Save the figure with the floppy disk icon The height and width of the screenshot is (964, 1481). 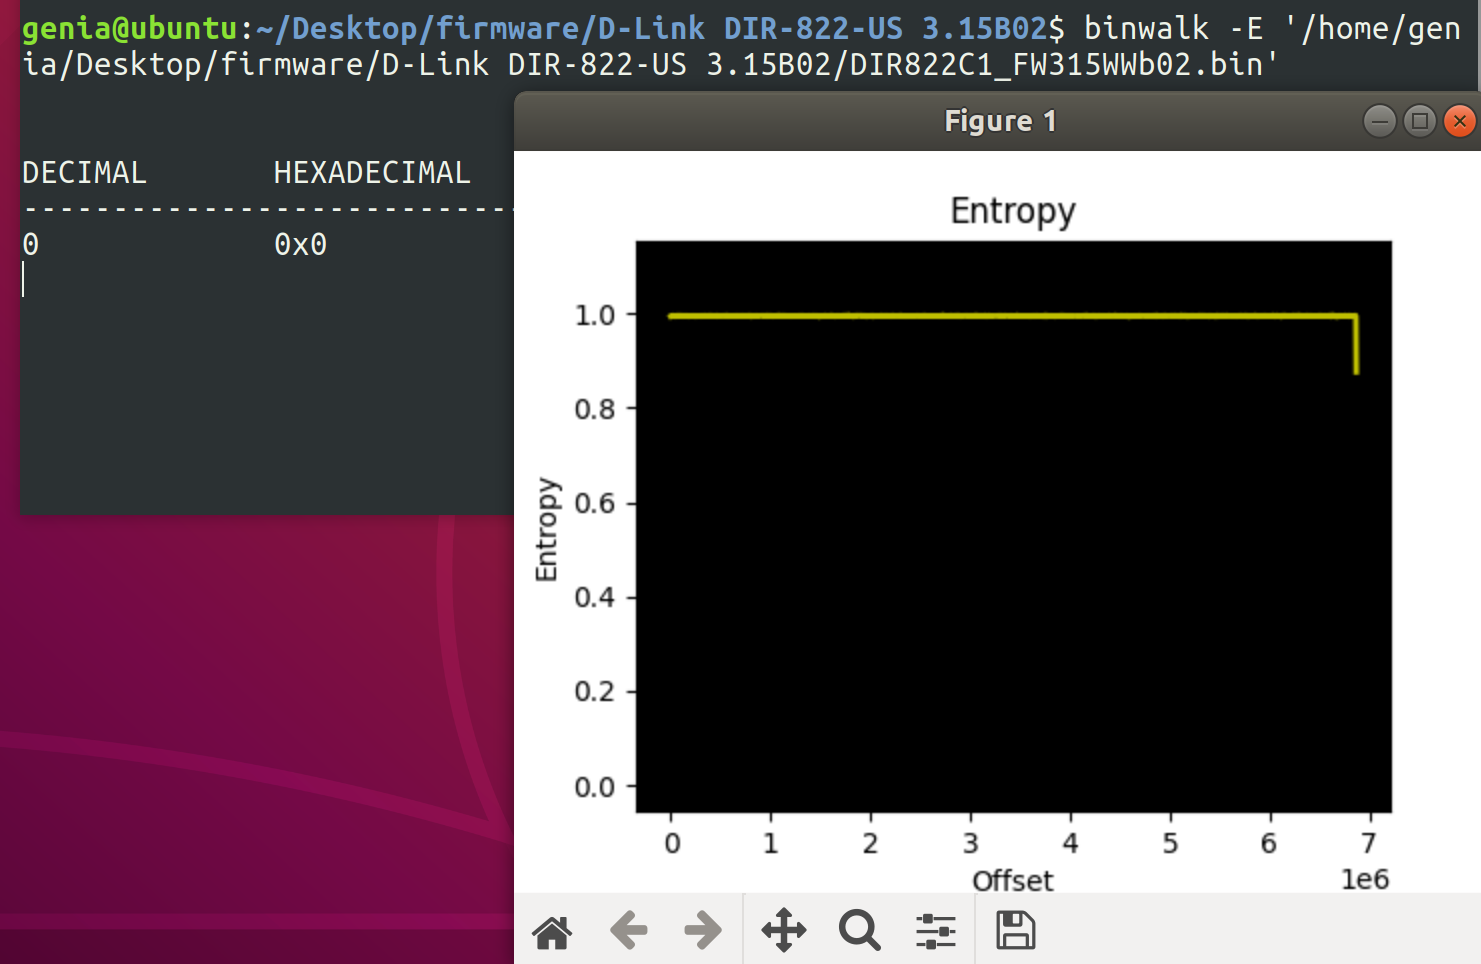click(x=1015, y=931)
